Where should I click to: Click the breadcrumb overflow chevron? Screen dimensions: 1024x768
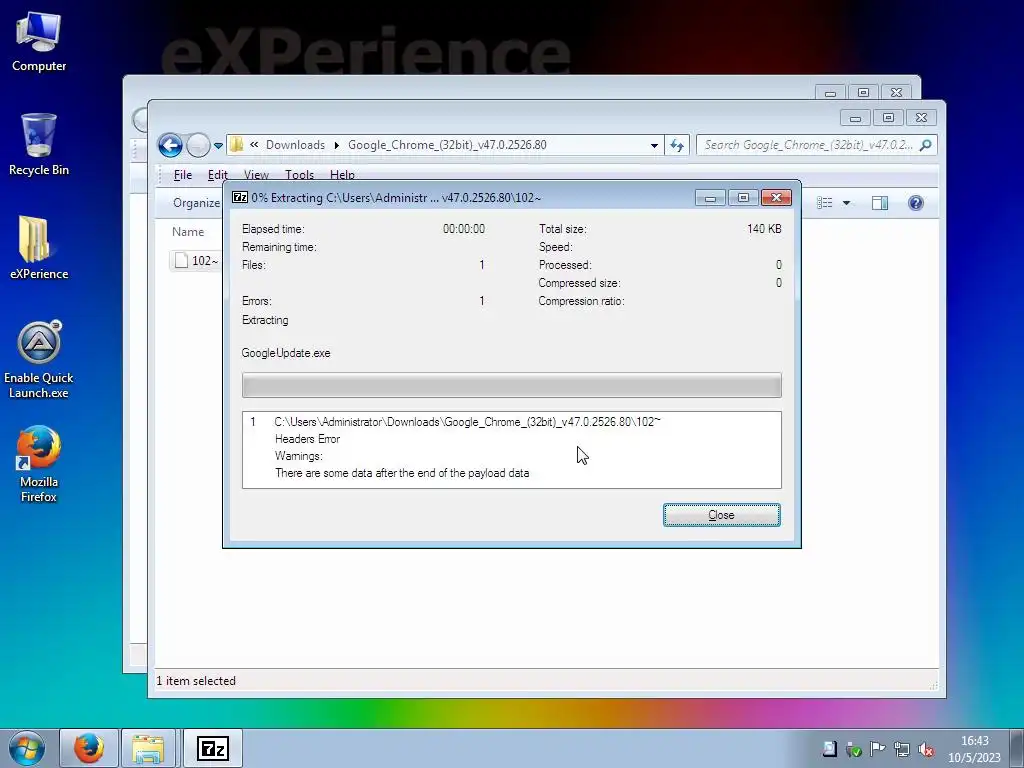[x=254, y=145]
